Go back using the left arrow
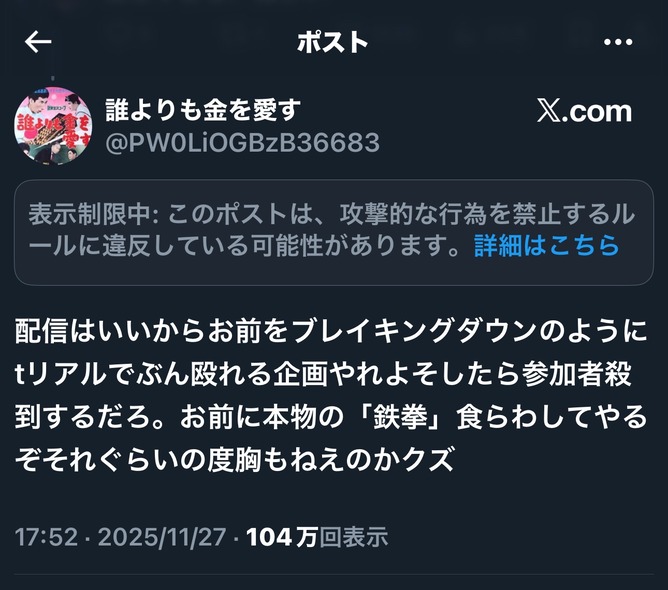 (38, 42)
